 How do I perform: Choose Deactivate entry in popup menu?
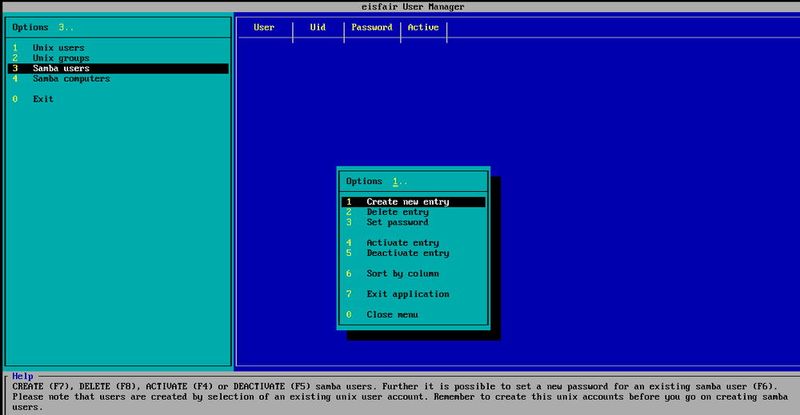[x=413, y=253]
